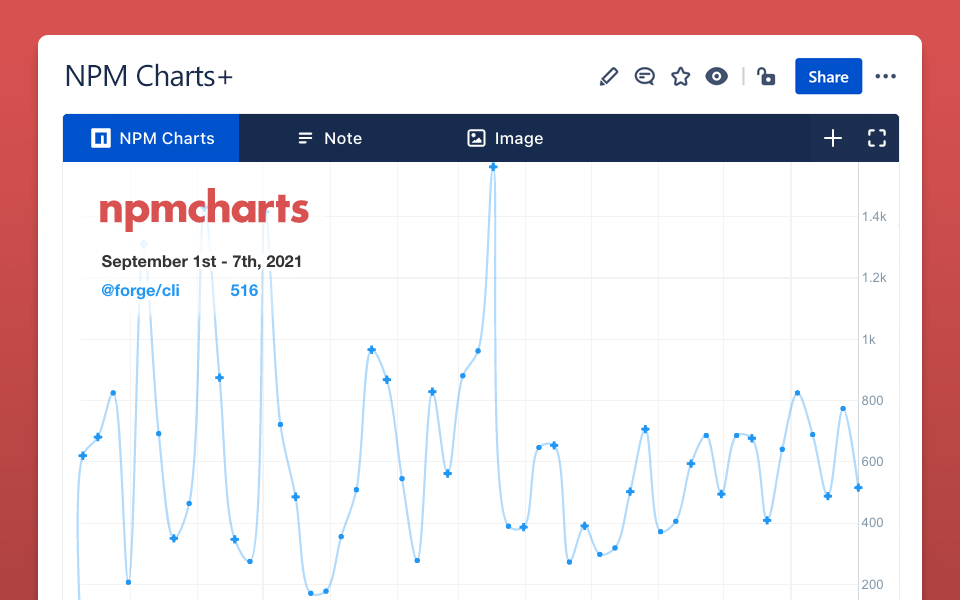Click the highest peak data point on the chart
The image size is (960, 600).
click(x=492, y=167)
